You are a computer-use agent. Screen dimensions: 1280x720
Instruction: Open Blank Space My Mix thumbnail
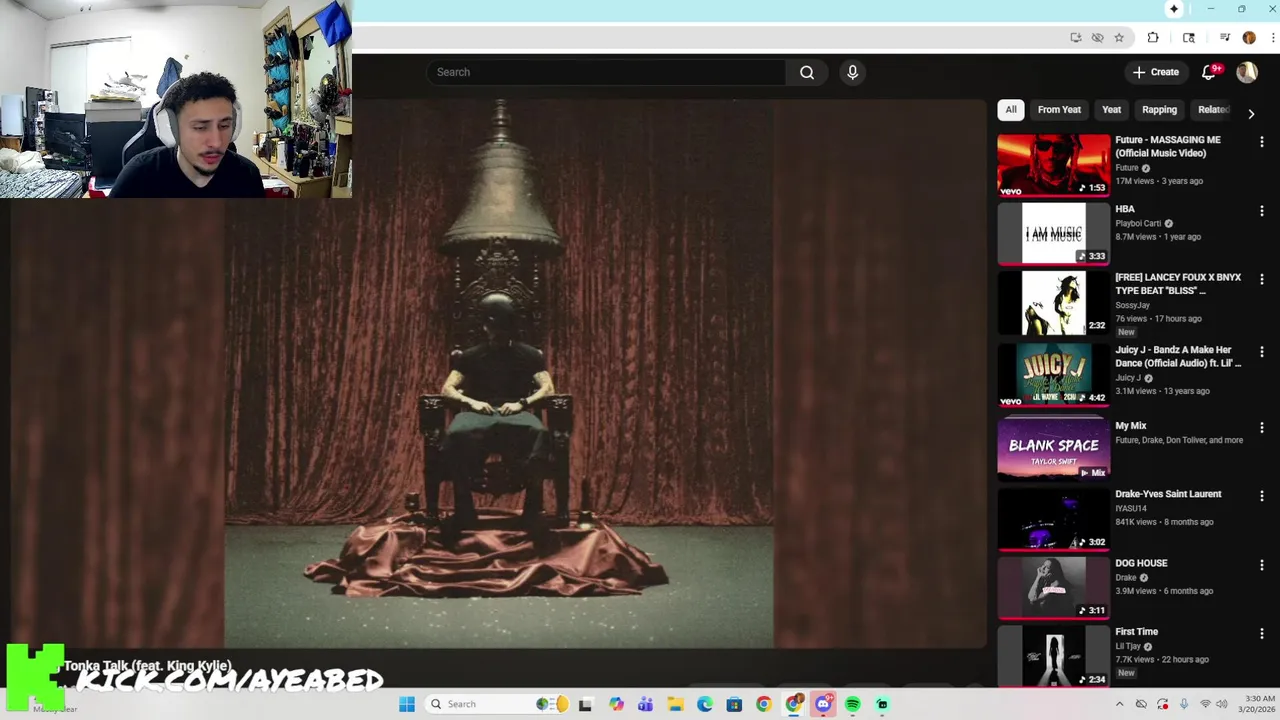(1053, 450)
